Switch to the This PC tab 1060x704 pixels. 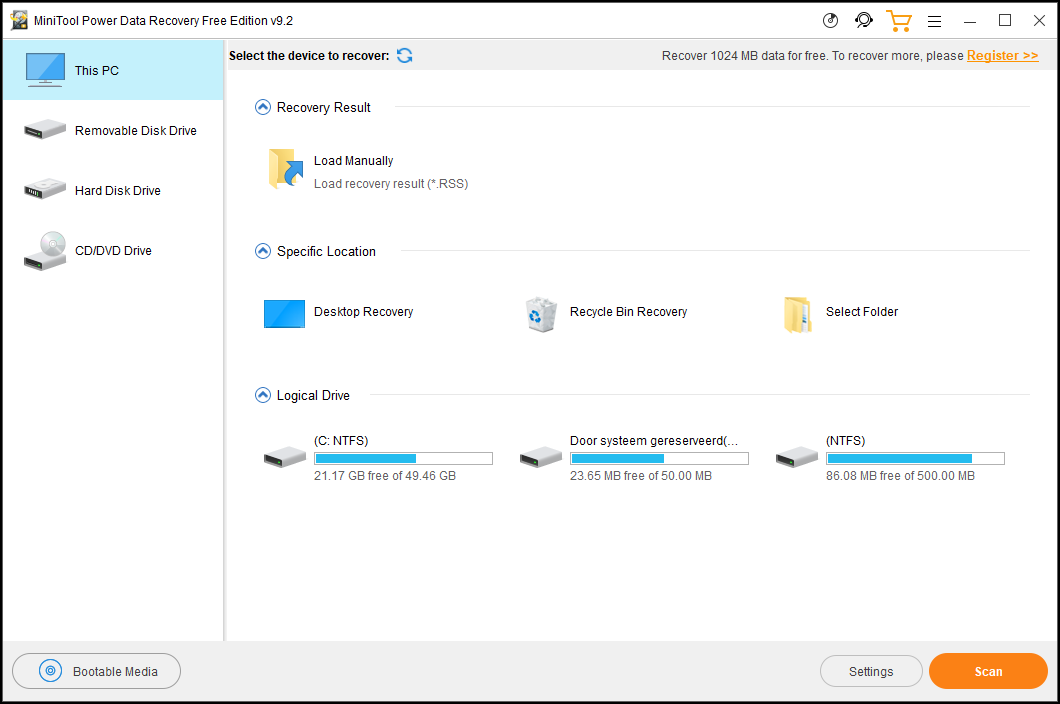(113, 70)
